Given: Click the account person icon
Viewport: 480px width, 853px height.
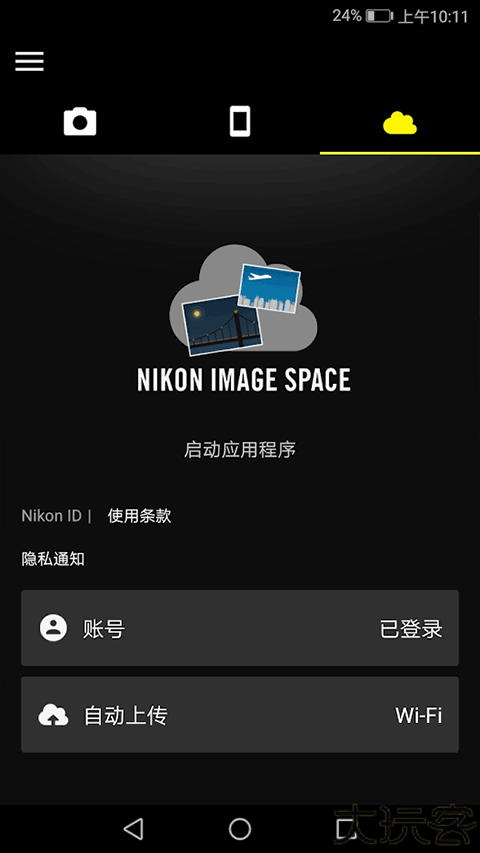Looking at the screenshot, I should 53,628.
